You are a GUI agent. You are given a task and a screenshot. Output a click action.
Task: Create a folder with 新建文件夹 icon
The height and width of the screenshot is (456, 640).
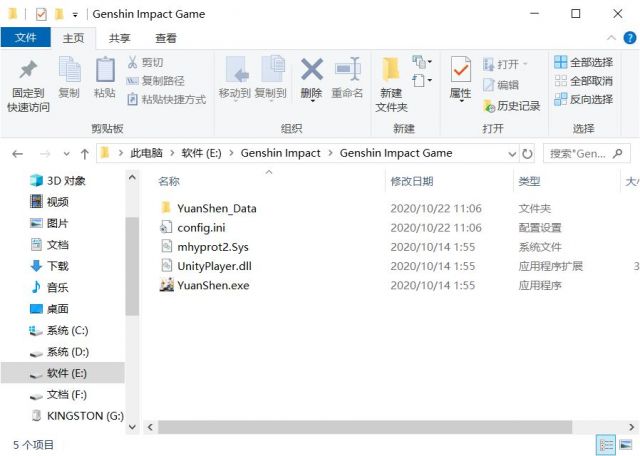click(391, 70)
